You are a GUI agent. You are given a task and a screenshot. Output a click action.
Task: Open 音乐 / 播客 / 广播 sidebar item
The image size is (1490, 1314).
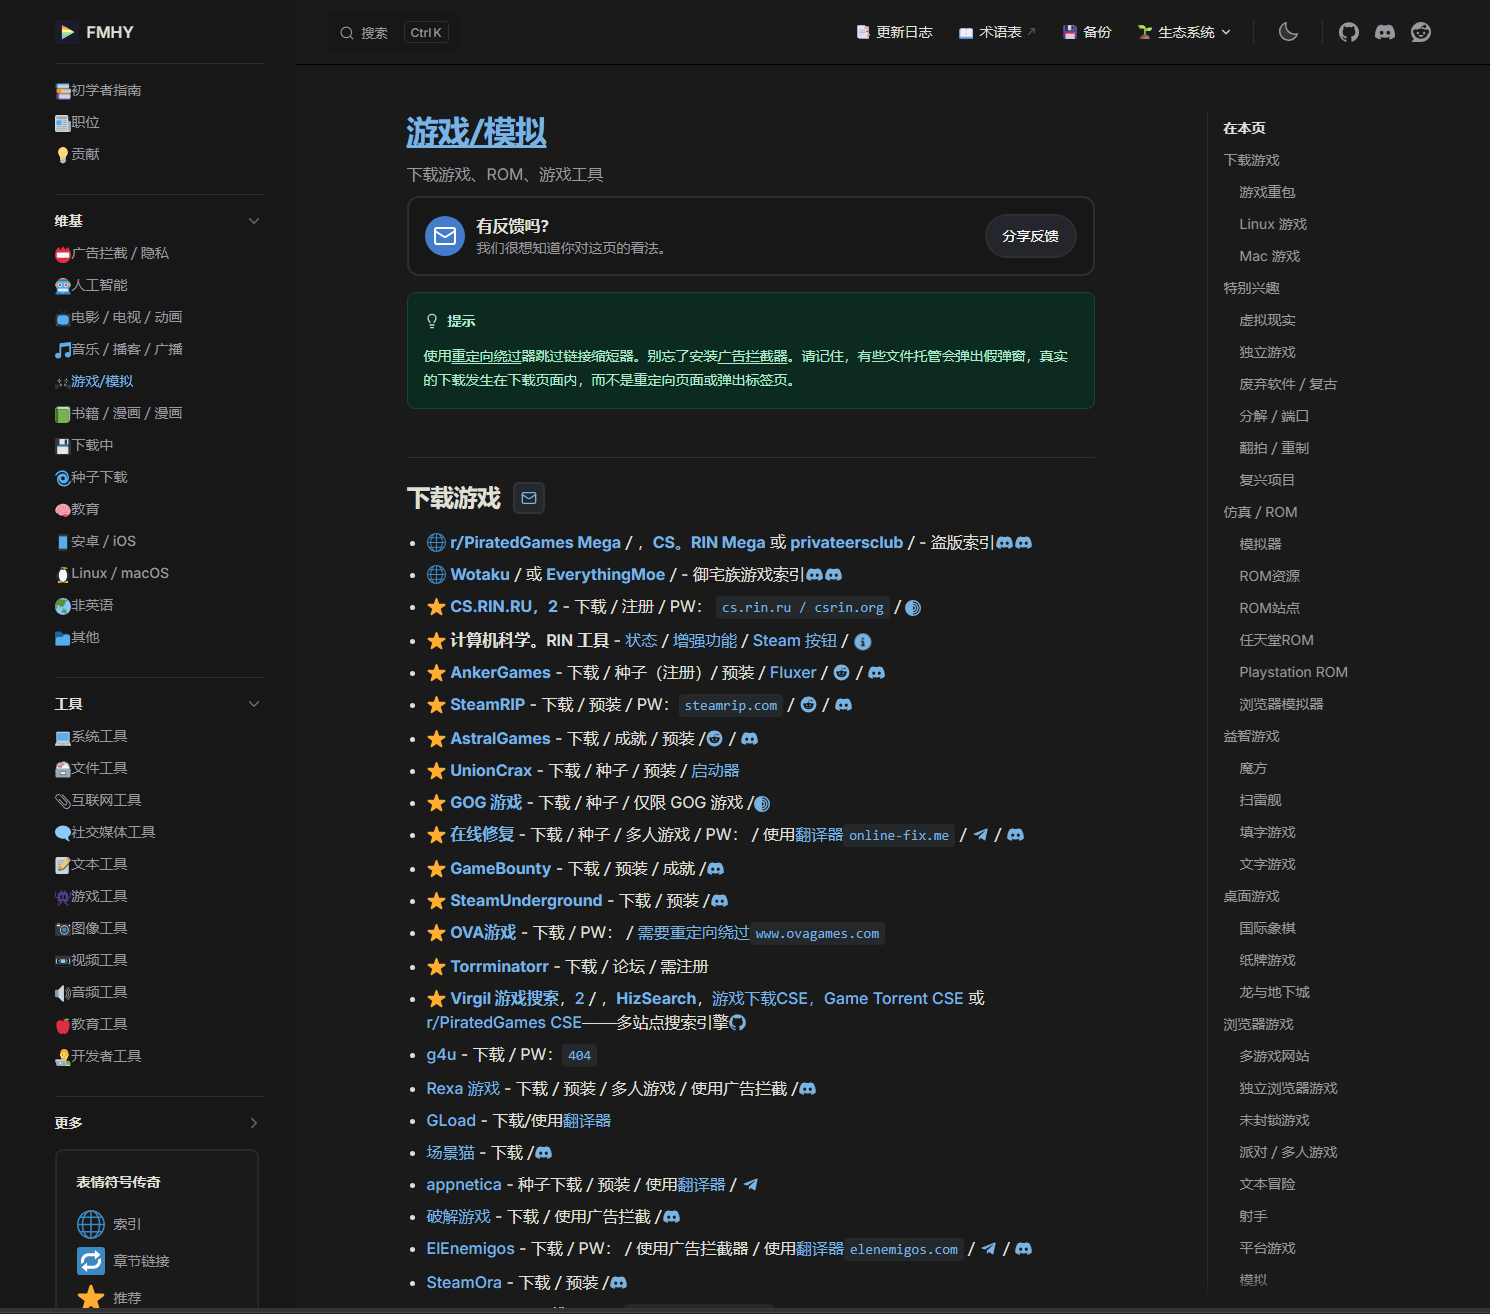pyautogui.click(x=118, y=349)
